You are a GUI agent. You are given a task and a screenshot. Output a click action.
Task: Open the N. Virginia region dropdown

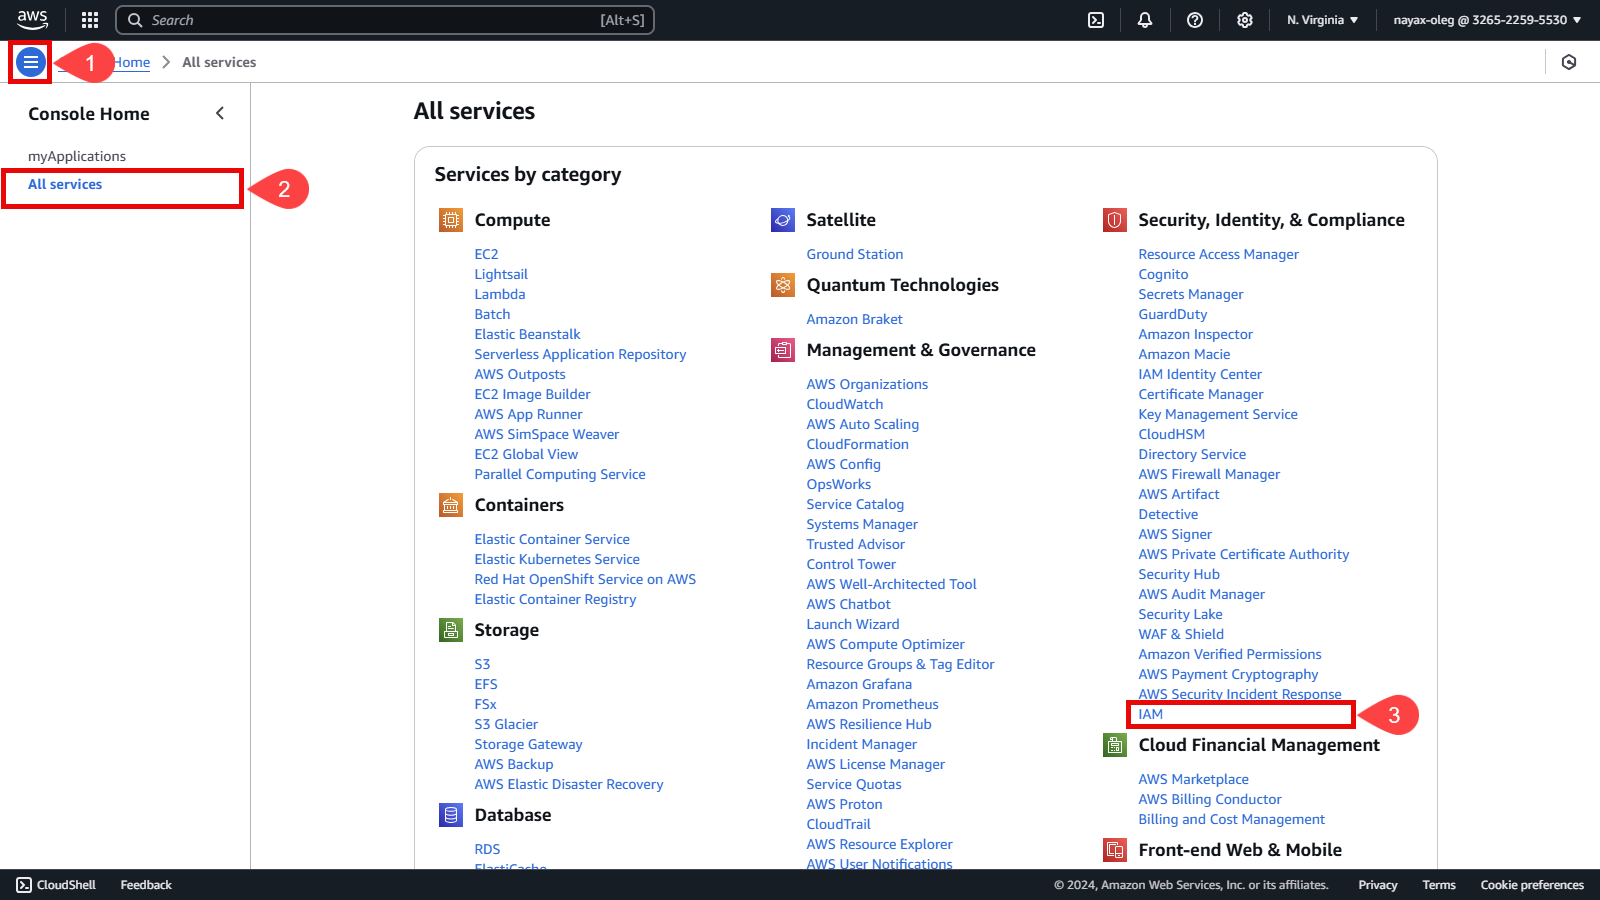(x=1322, y=20)
